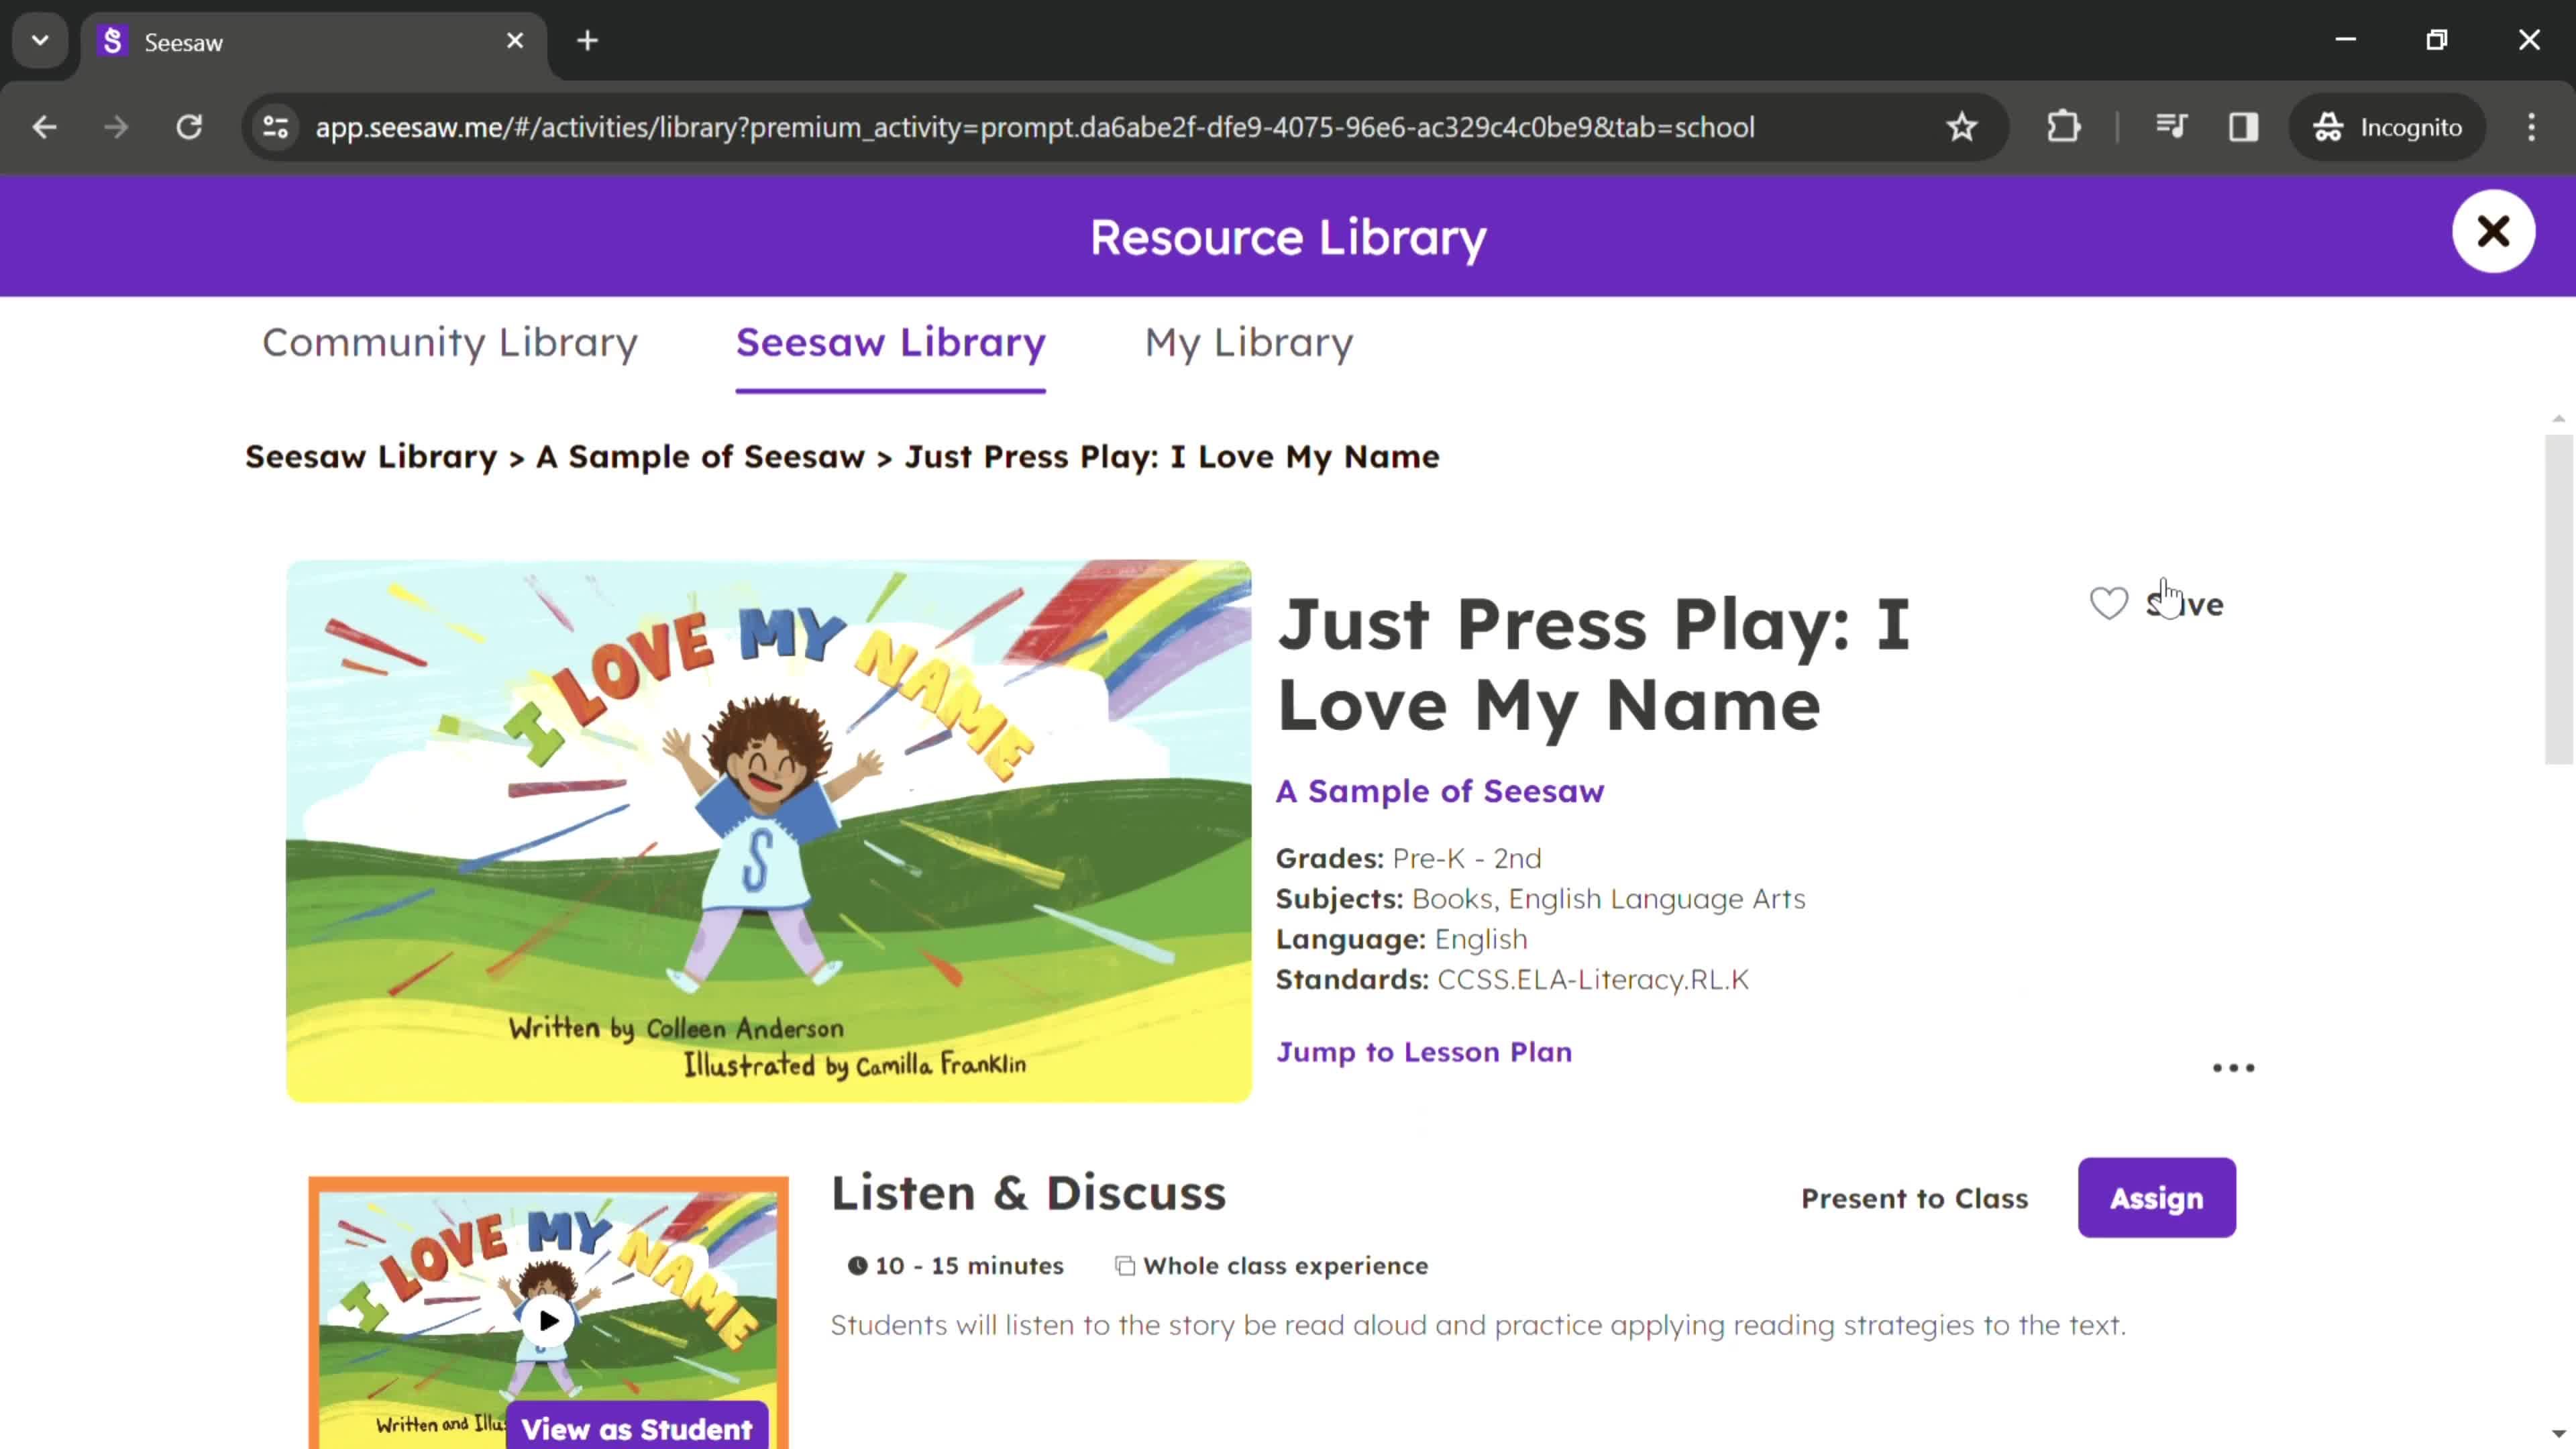Click the Listen & Discuss heading
The image size is (2576, 1449).
tap(1028, 1193)
